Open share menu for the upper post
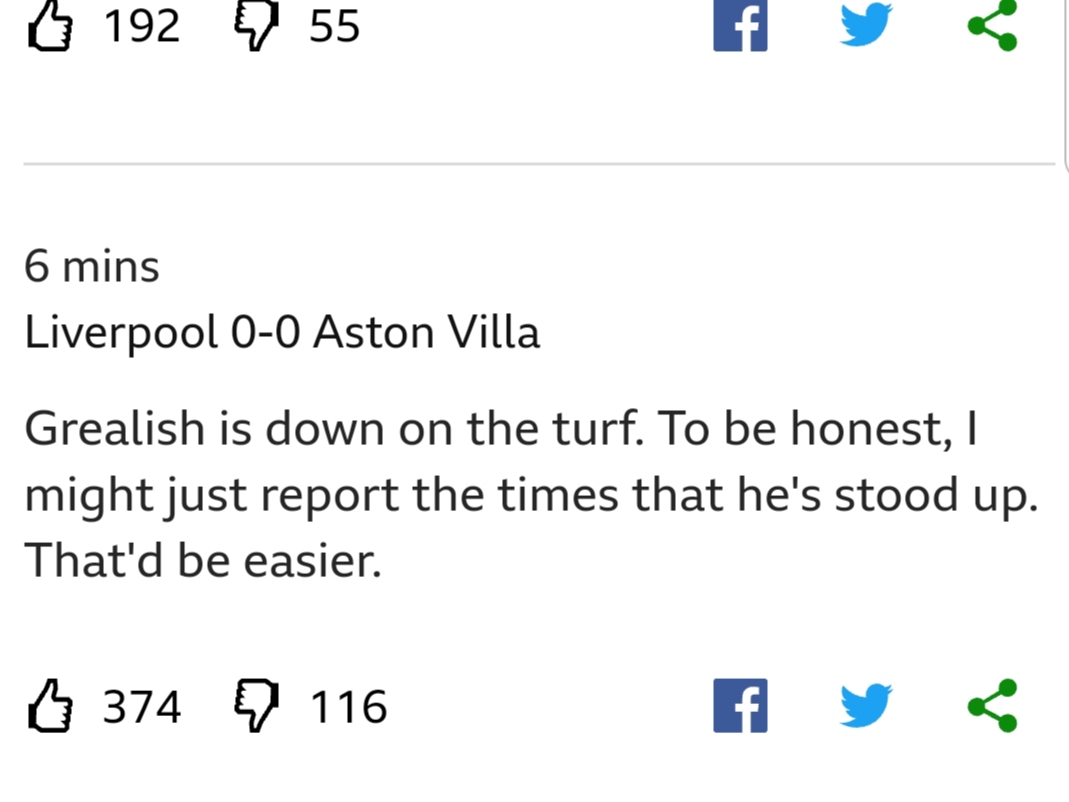Screen dimensions: 1069x802 pyautogui.click(x=993, y=26)
